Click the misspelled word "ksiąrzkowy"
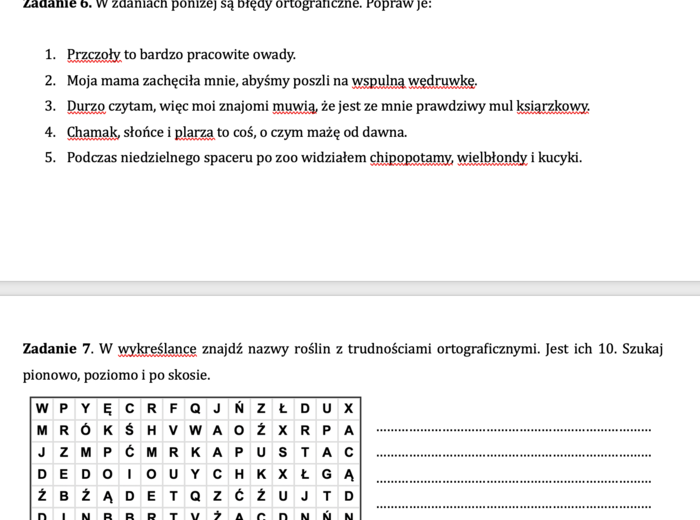Image resolution: width=700 pixels, height=520 pixels. click(552, 106)
